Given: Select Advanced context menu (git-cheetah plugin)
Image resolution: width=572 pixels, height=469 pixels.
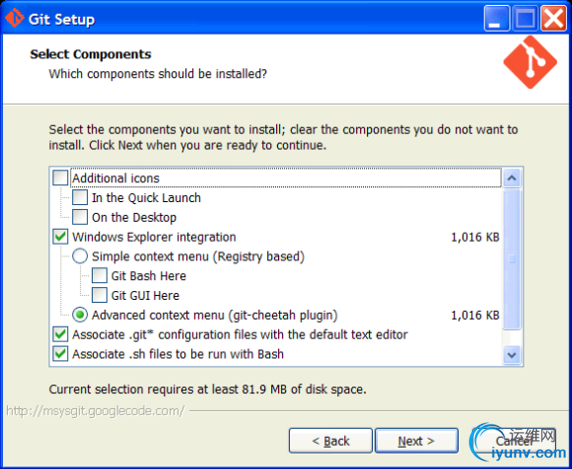Looking at the screenshot, I should (x=80, y=315).
